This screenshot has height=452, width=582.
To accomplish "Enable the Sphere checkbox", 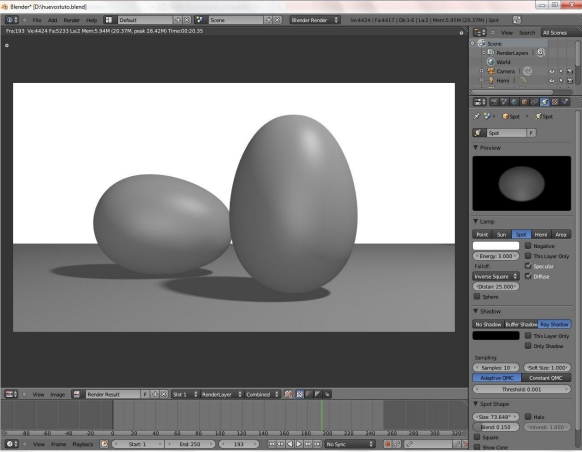I will [x=477, y=297].
